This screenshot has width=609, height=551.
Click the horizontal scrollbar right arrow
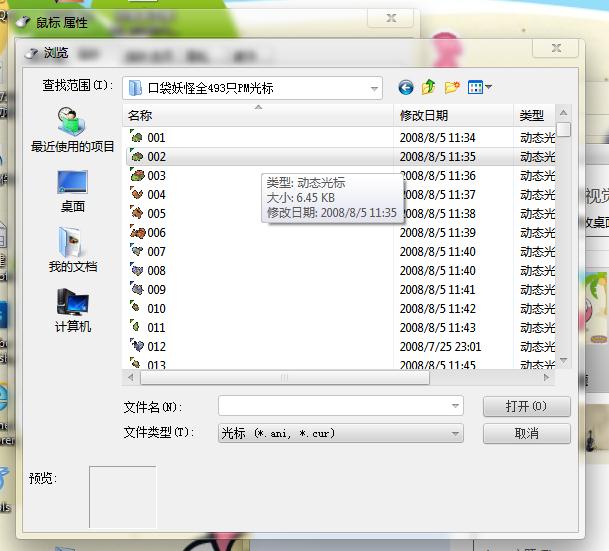[x=546, y=377]
